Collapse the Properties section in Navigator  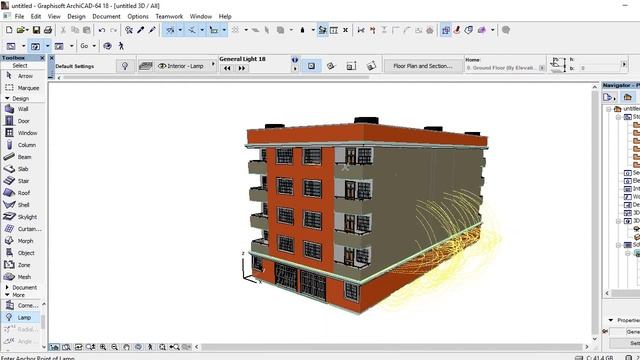(611, 320)
